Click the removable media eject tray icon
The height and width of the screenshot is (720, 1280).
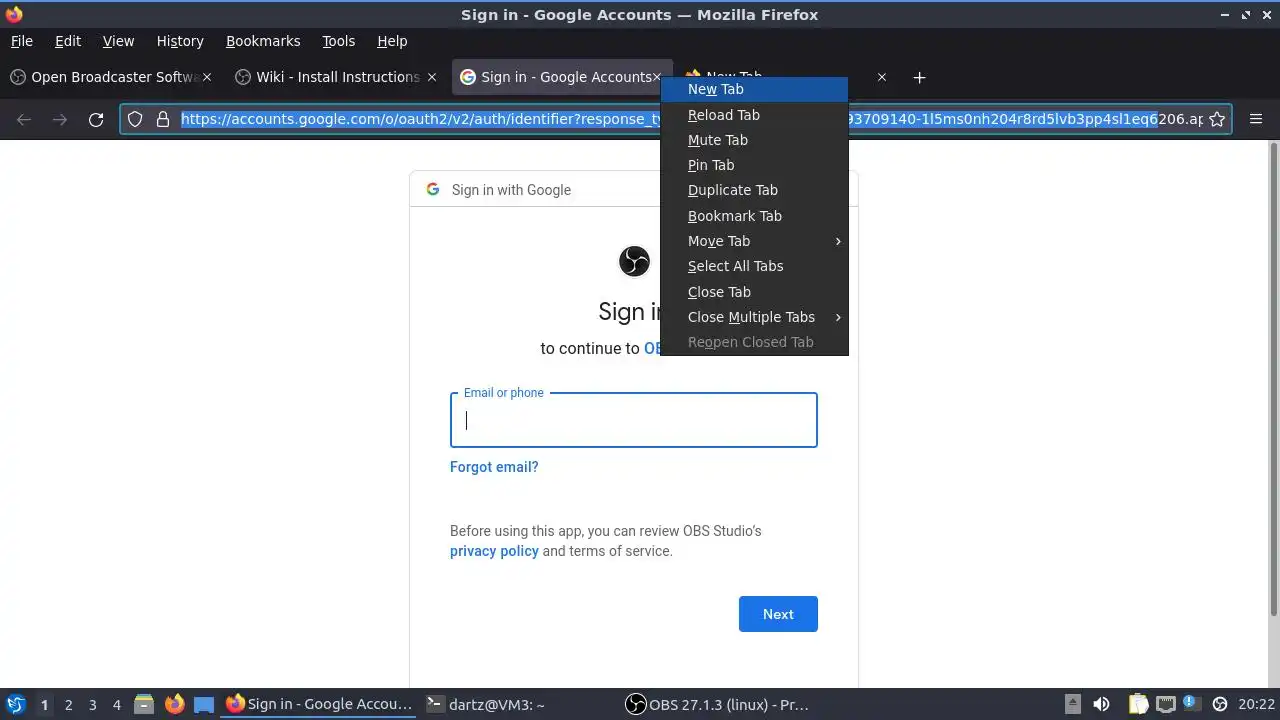pos(1072,704)
